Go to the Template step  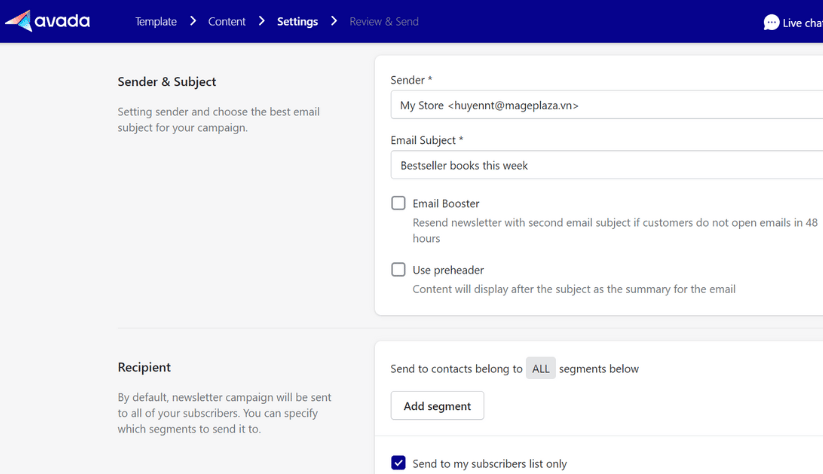tap(156, 22)
